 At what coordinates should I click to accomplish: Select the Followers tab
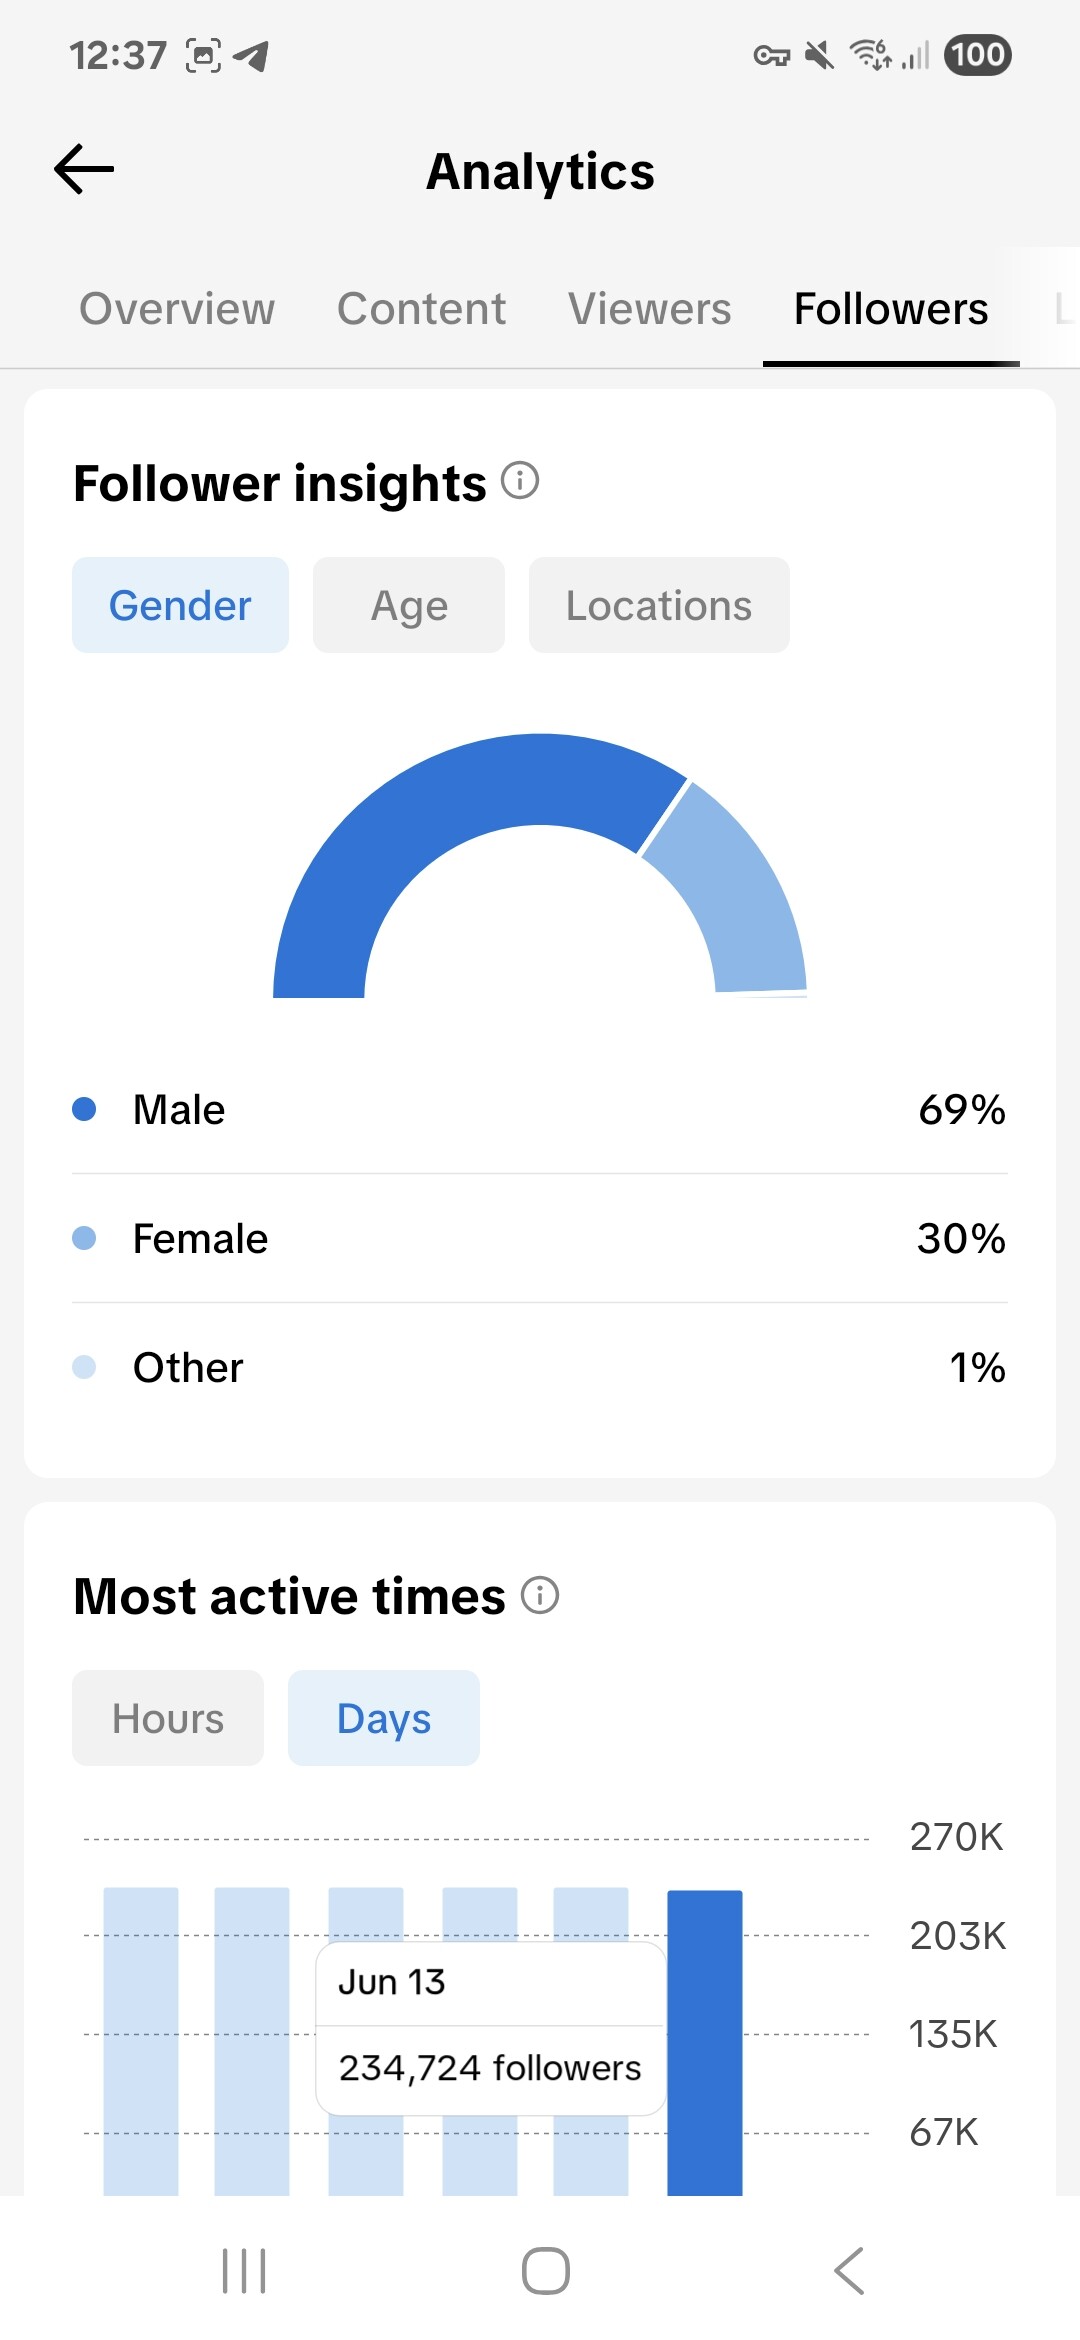click(891, 309)
